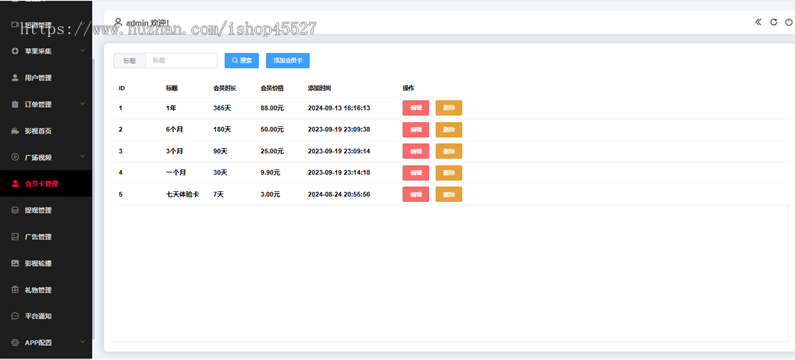
Task: Click the ID column header
Action: [122, 88]
